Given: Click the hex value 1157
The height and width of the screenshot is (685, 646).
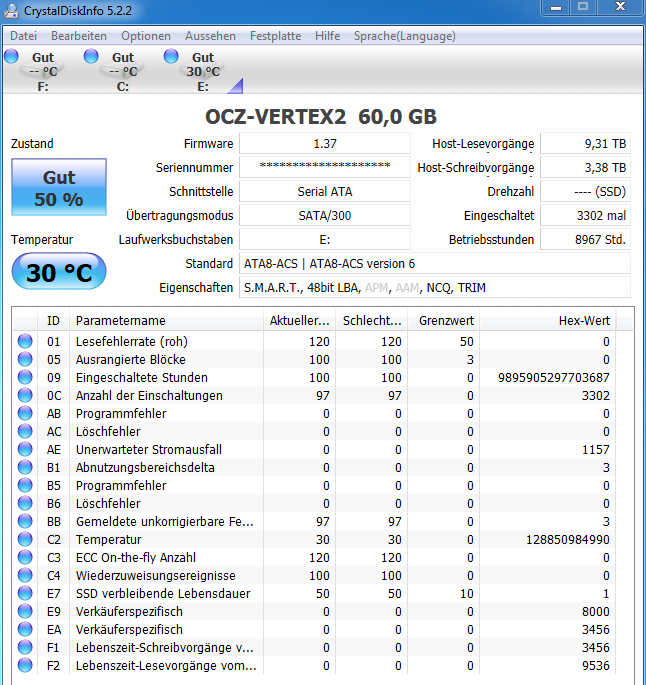Looking at the screenshot, I should click(595, 450).
